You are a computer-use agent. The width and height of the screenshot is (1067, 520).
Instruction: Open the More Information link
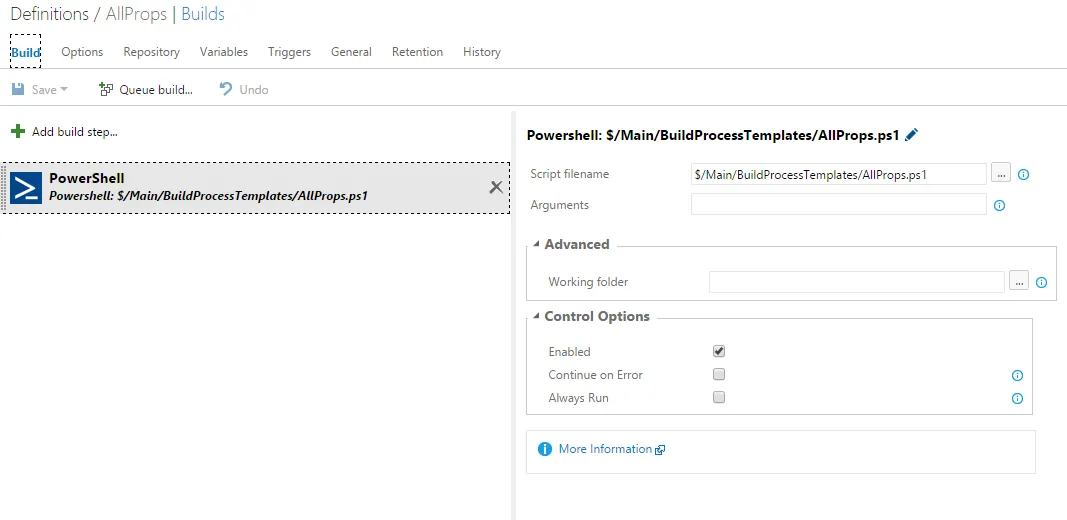605,449
